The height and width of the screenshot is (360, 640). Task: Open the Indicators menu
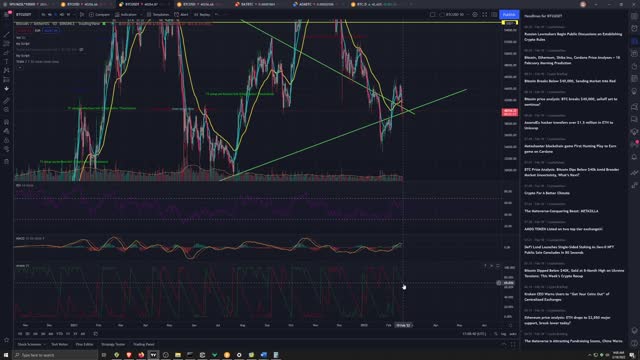tap(126, 15)
